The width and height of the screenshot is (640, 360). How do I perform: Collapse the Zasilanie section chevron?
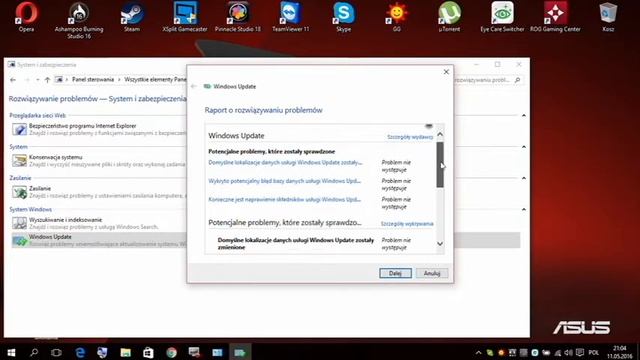click(524, 178)
